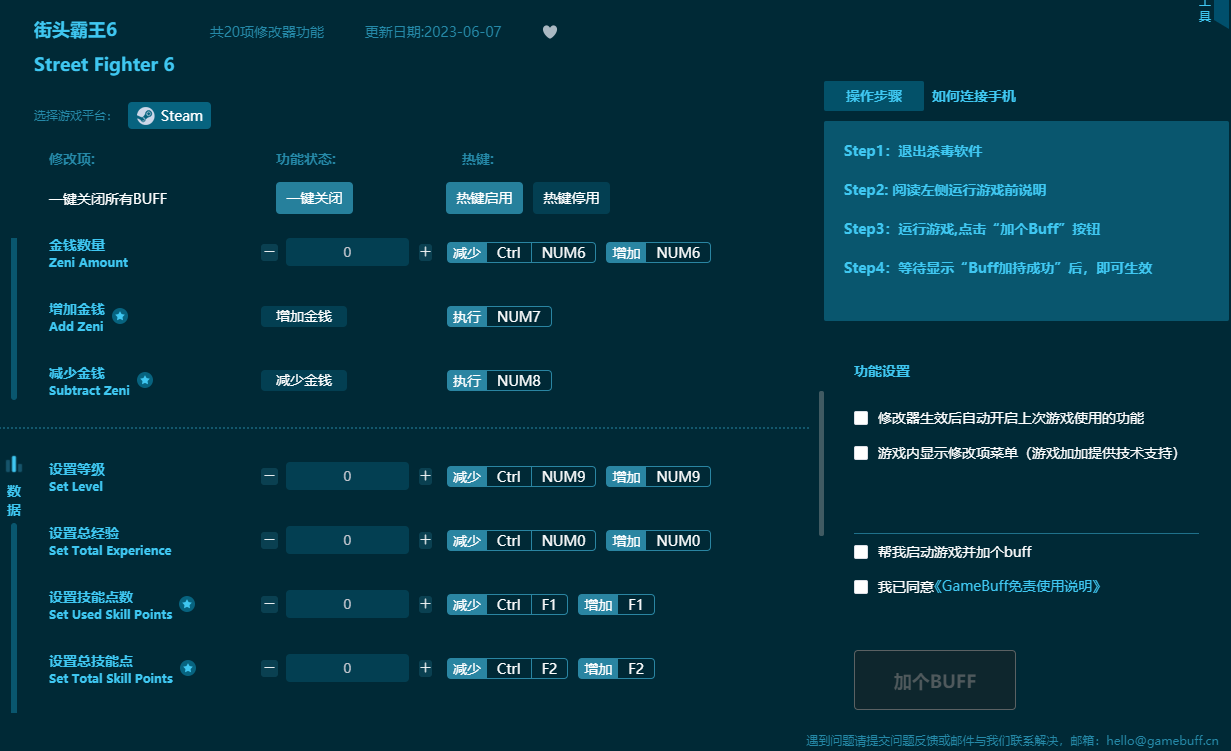The height and width of the screenshot is (751, 1231).
Task: Decrease Set Used Skill Points value
Action: click(x=270, y=605)
